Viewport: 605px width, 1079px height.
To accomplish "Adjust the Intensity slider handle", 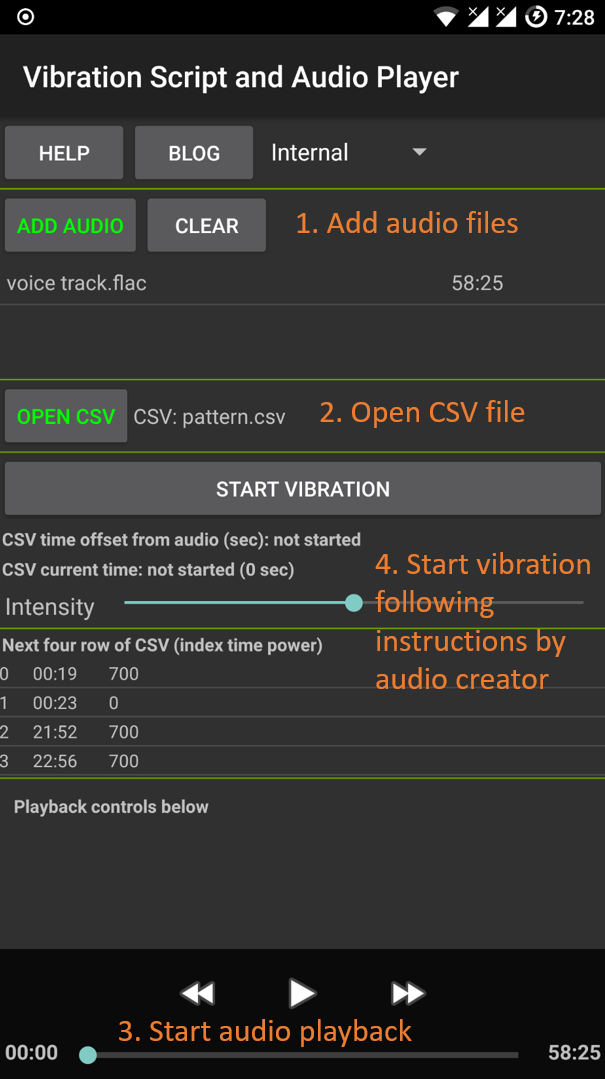I will [353, 603].
